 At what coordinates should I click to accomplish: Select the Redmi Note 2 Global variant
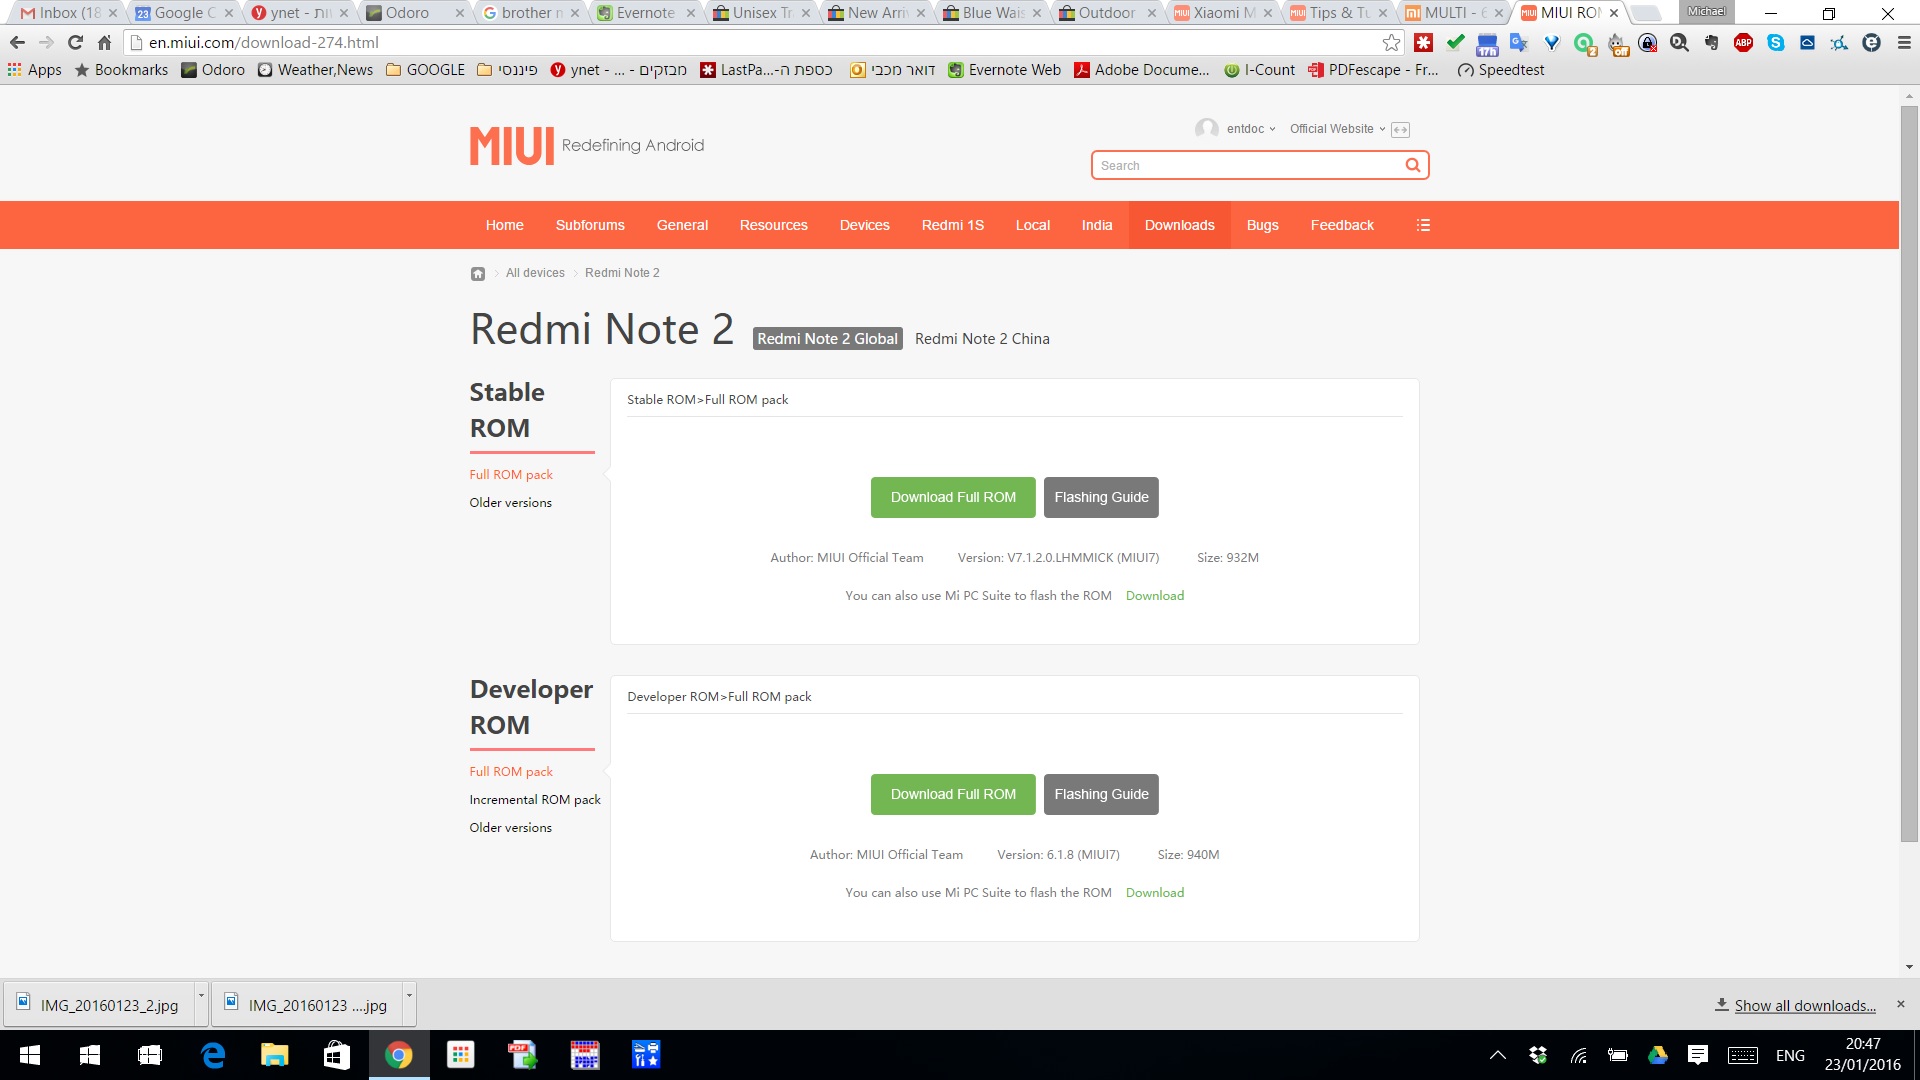click(827, 339)
